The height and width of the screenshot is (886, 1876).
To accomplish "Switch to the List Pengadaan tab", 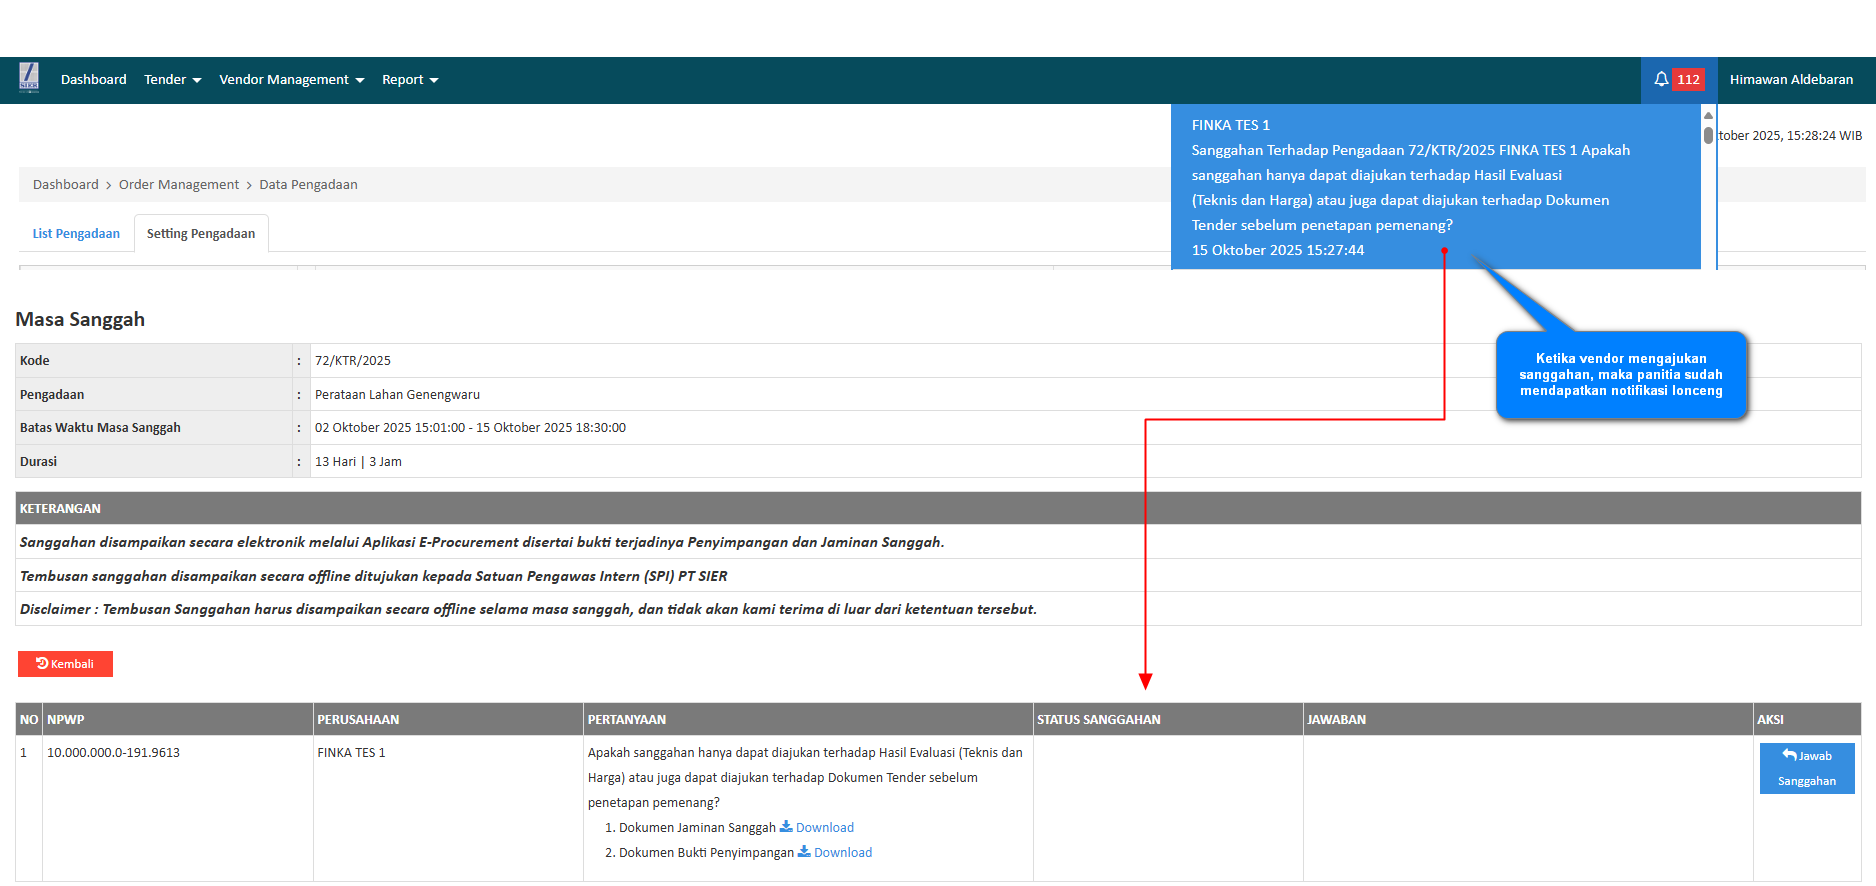I will click(x=76, y=234).
